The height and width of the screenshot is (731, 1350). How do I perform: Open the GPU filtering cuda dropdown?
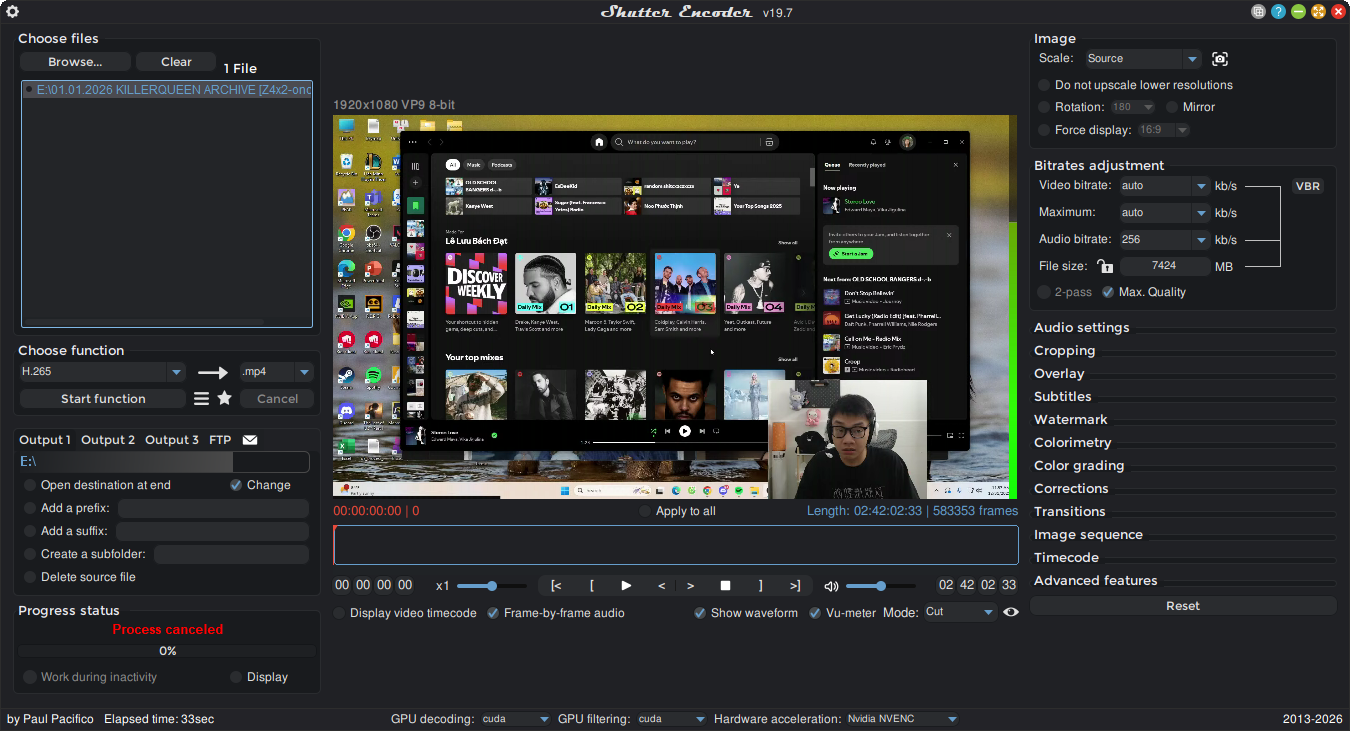click(671, 719)
